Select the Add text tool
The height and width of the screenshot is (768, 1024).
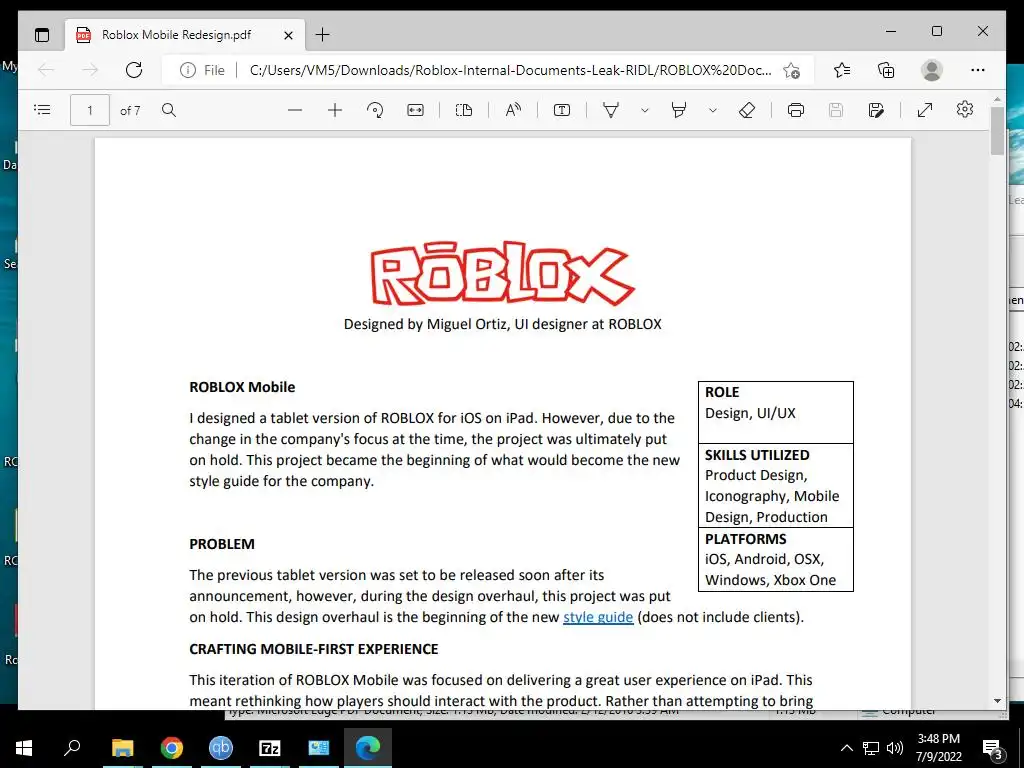(x=562, y=110)
